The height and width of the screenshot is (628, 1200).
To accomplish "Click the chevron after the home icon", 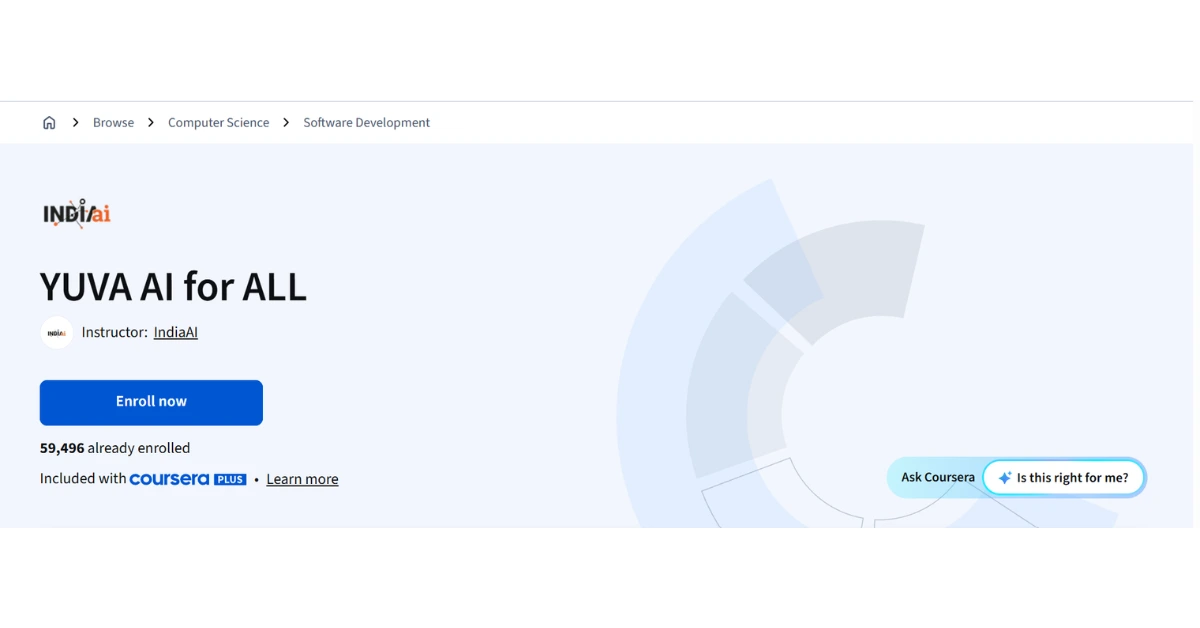I will click(76, 123).
